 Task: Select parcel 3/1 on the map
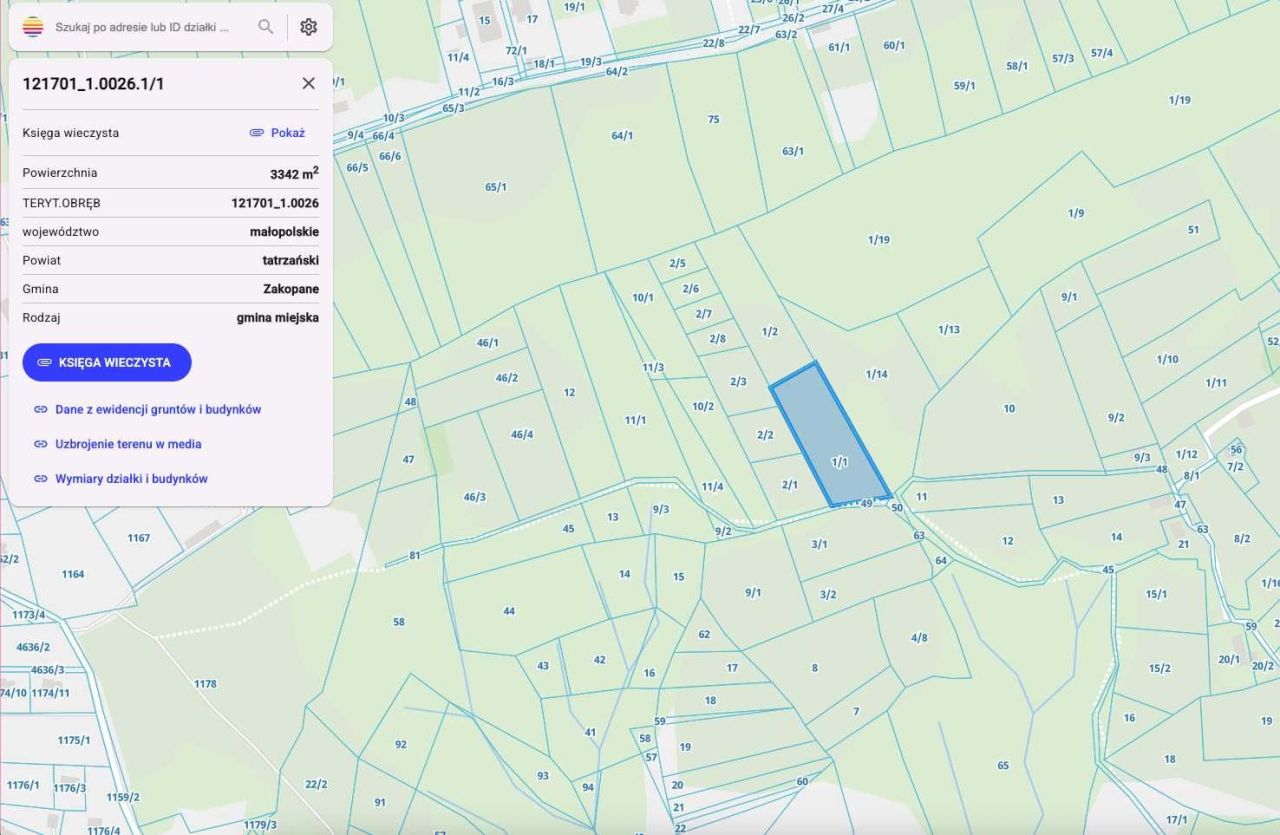[819, 544]
